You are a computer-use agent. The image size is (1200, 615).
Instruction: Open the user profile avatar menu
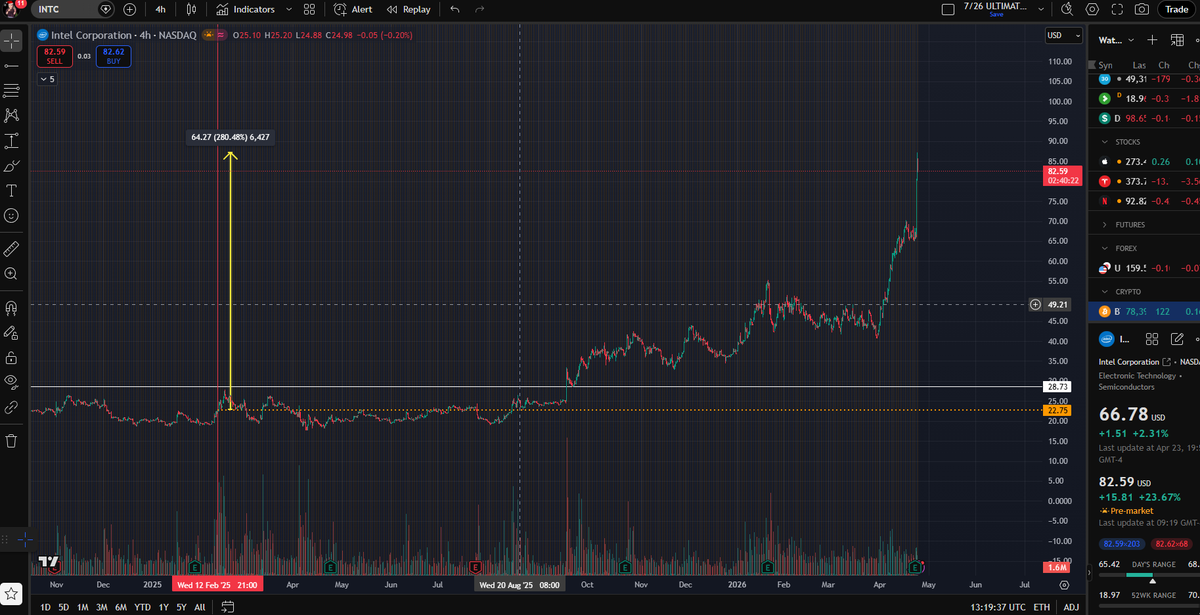click(x=12, y=9)
